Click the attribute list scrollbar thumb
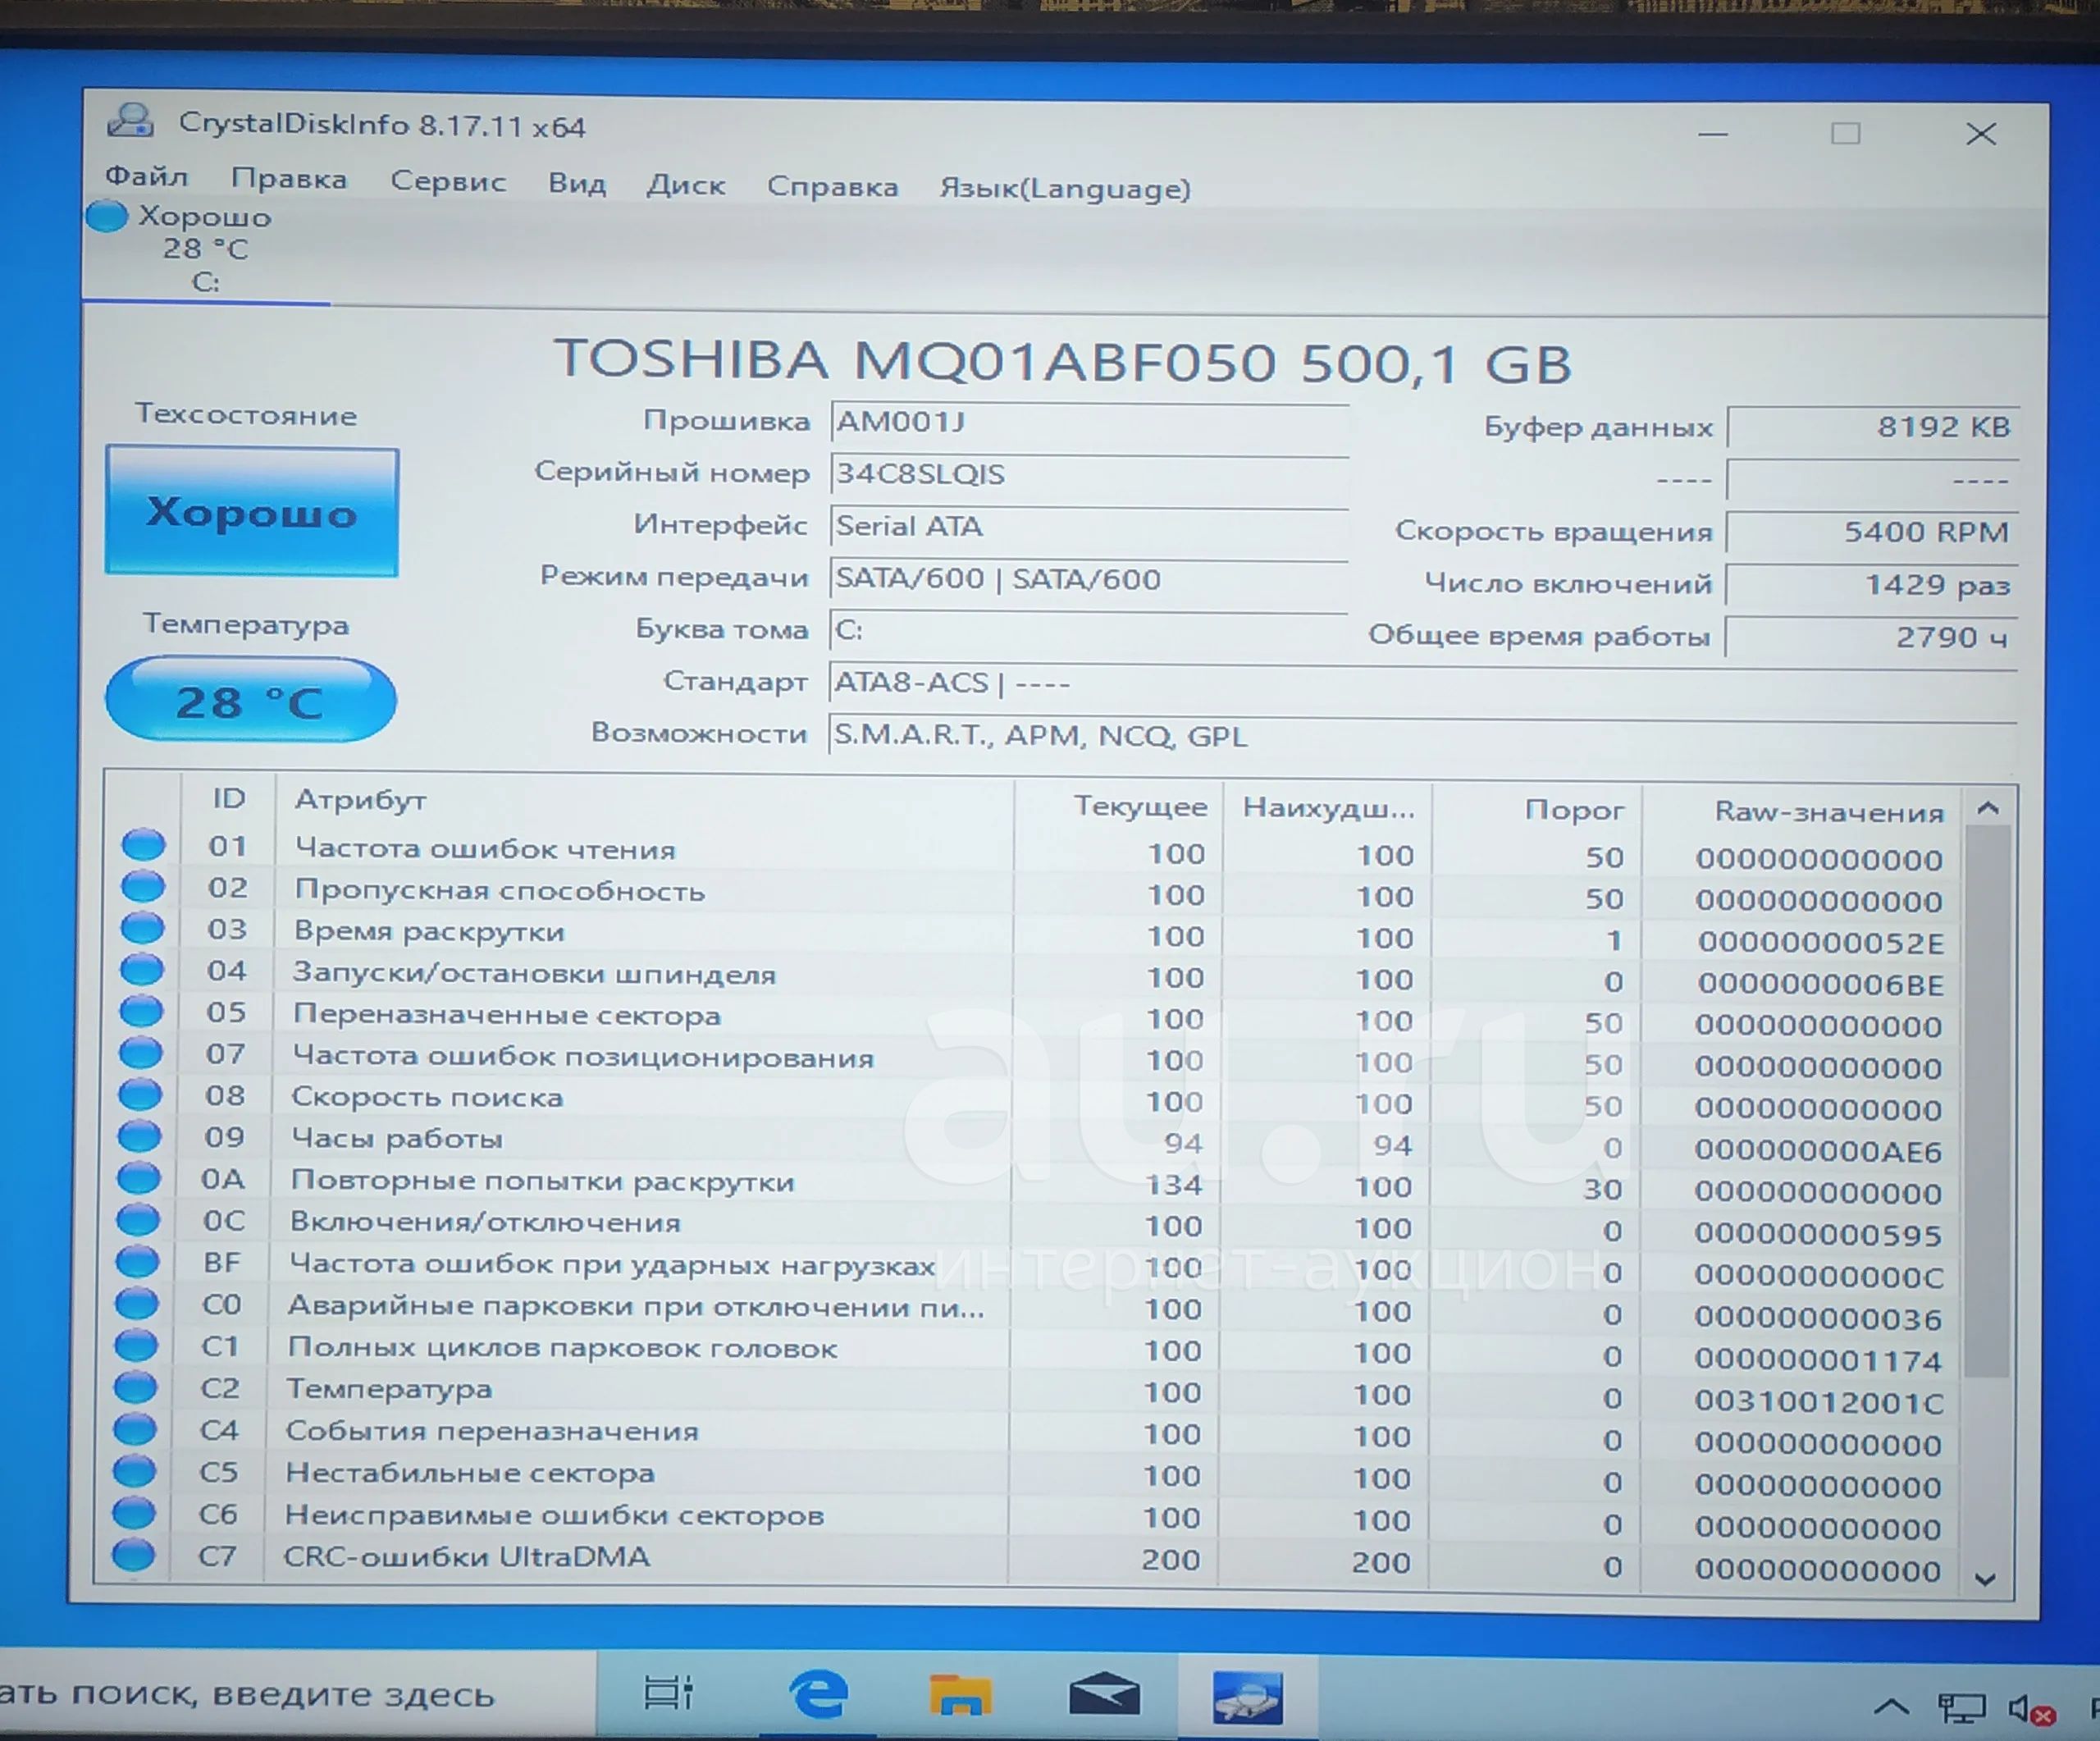 (x=1987, y=1100)
